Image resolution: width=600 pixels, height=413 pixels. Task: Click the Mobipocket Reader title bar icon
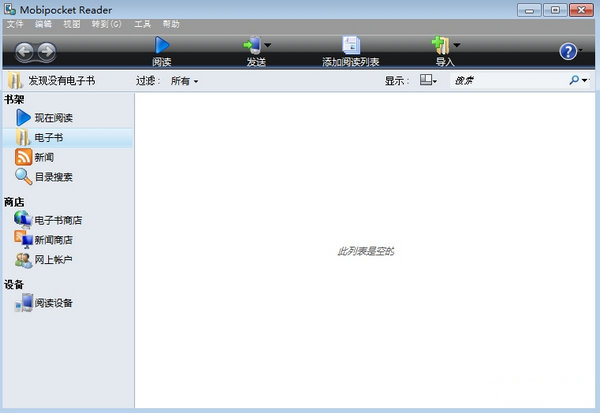tap(10, 9)
